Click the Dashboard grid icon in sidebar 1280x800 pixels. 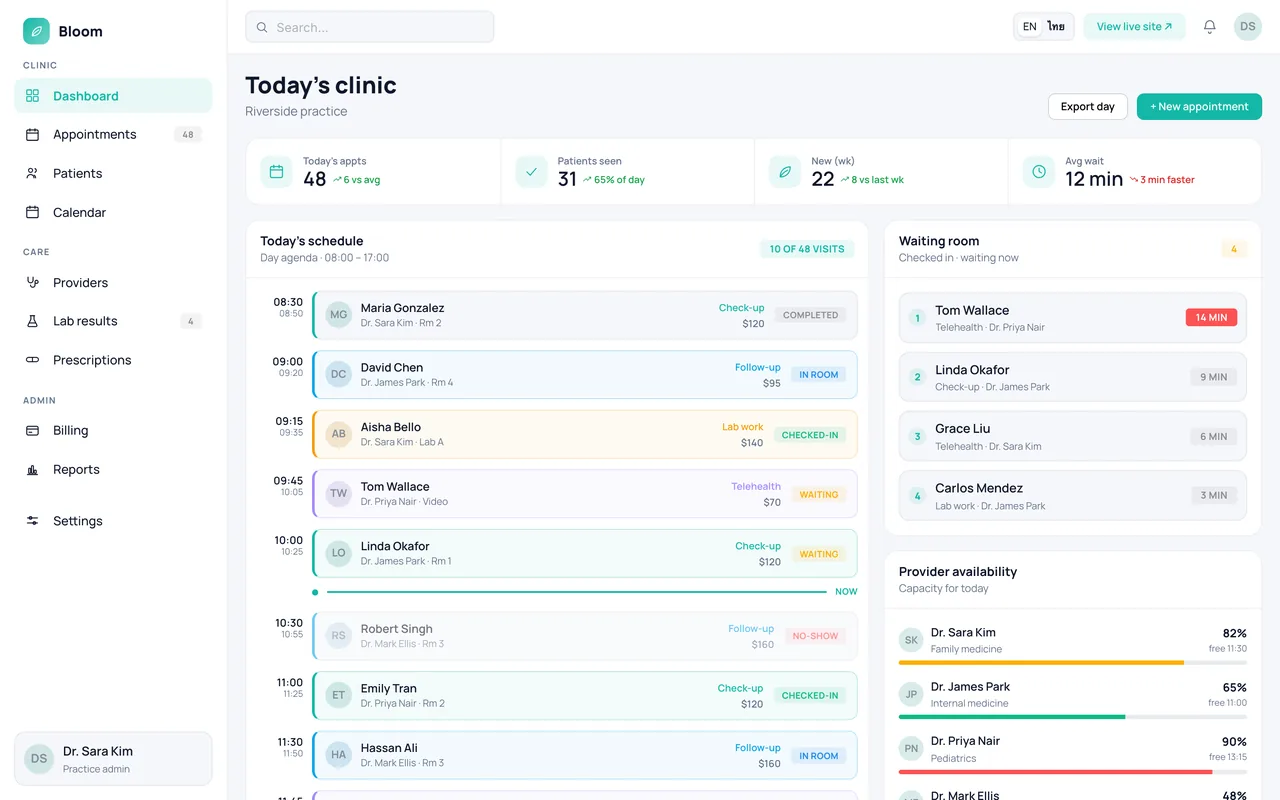click(32, 96)
